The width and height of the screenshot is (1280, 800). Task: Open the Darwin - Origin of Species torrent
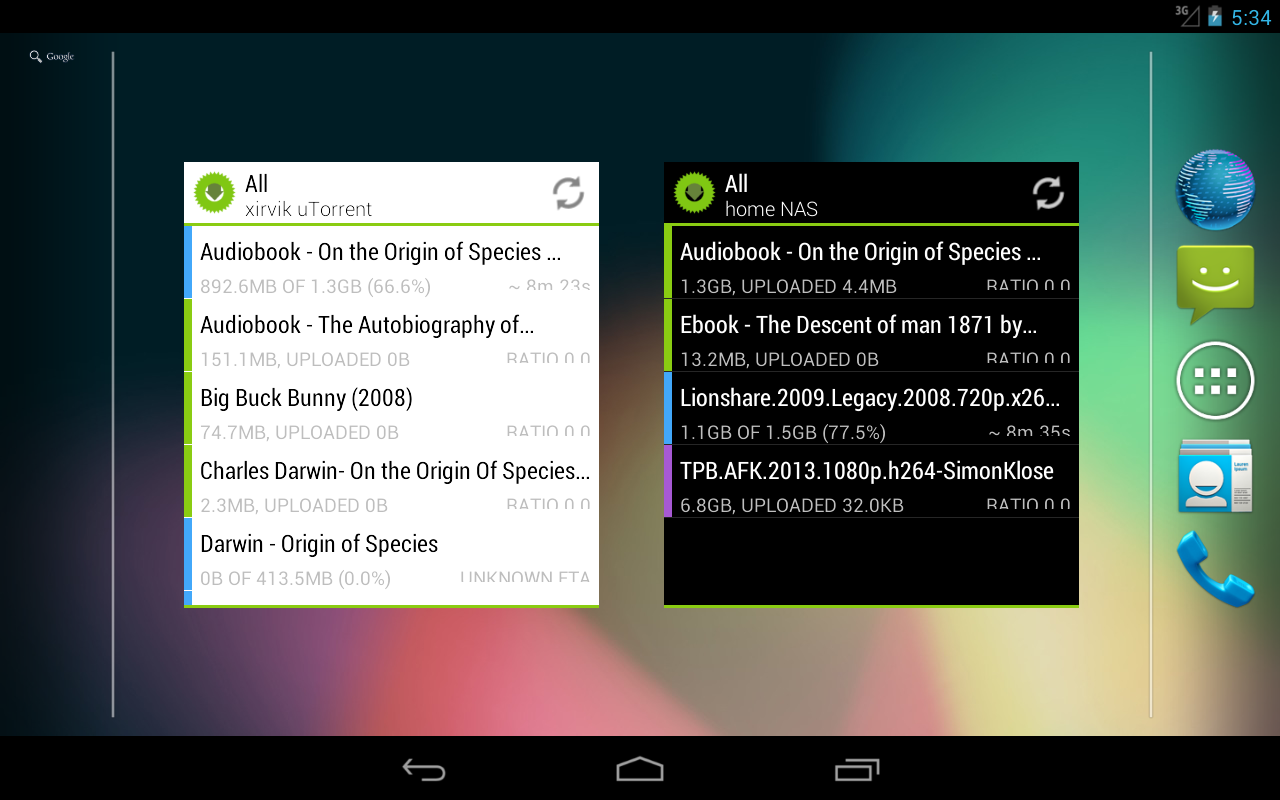(x=390, y=555)
